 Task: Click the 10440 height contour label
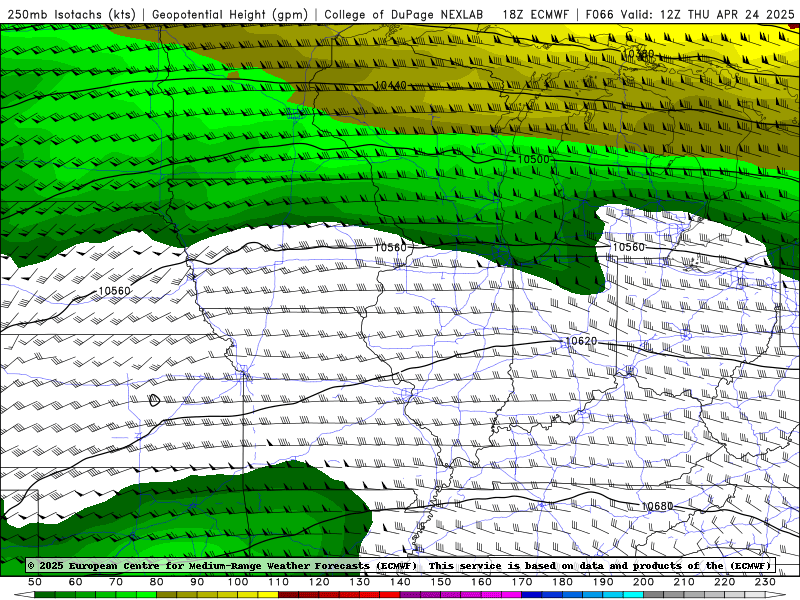[x=390, y=85]
